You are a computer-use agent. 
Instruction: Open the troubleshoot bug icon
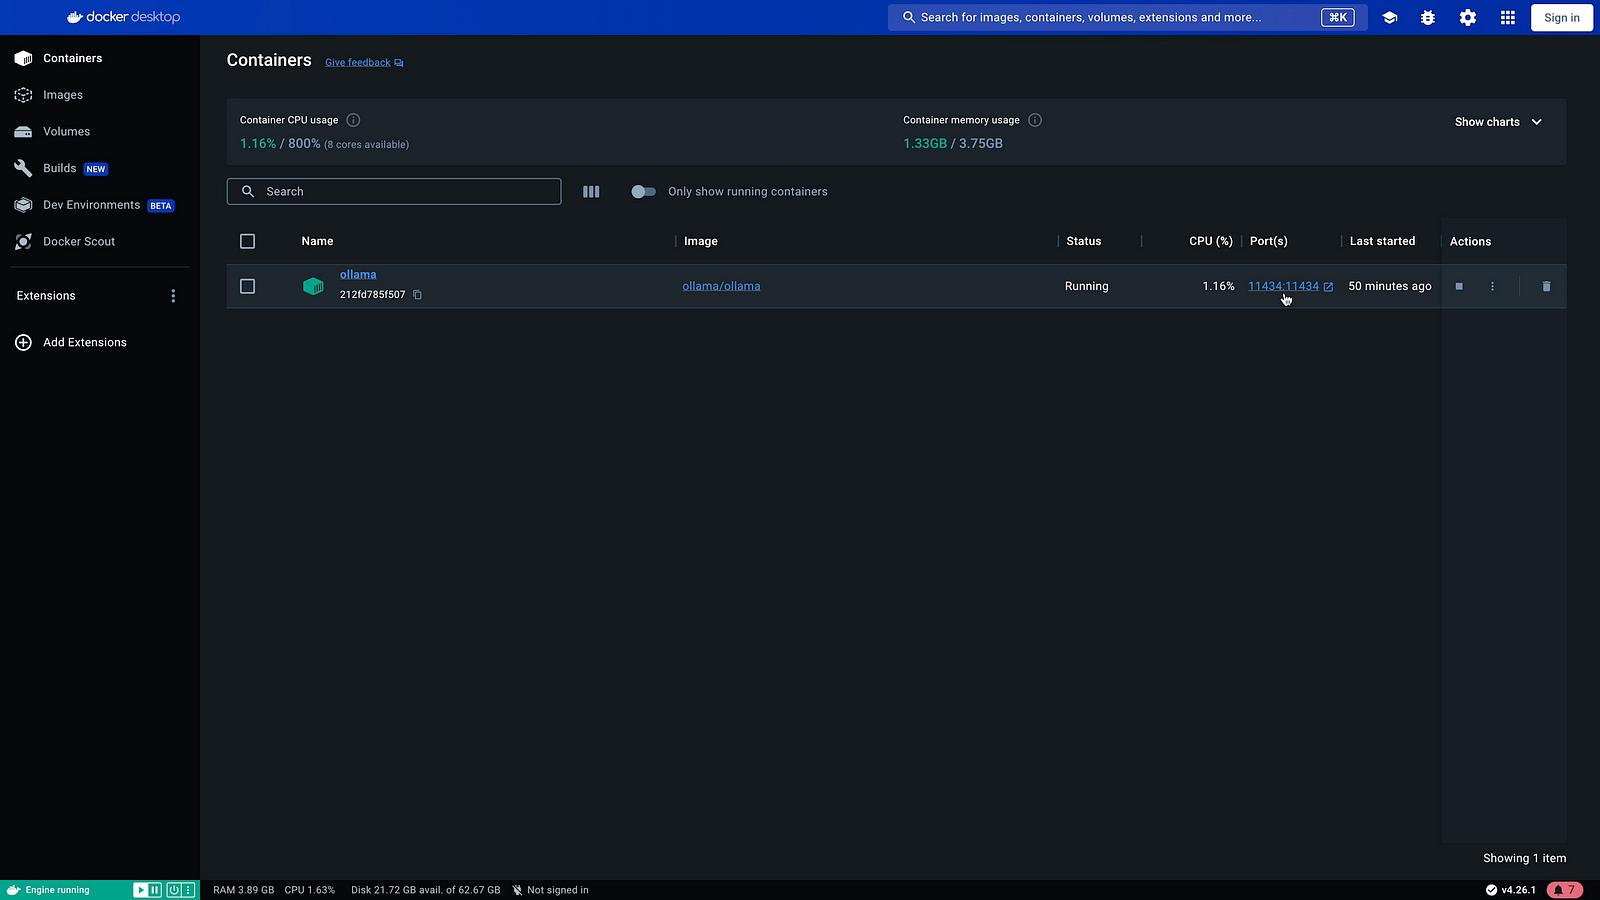tap(1428, 18)
